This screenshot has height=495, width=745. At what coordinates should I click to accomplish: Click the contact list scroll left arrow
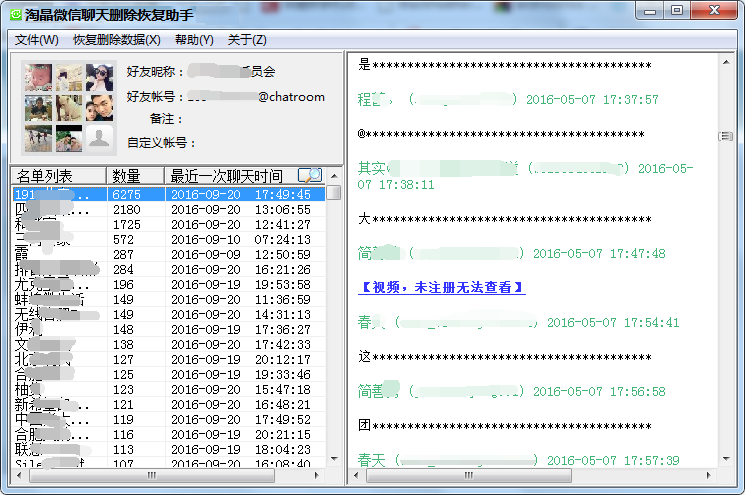point(19,475)
